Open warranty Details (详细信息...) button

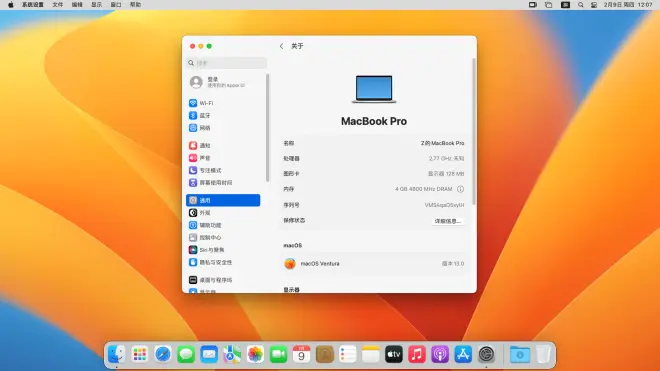point(448,221)
